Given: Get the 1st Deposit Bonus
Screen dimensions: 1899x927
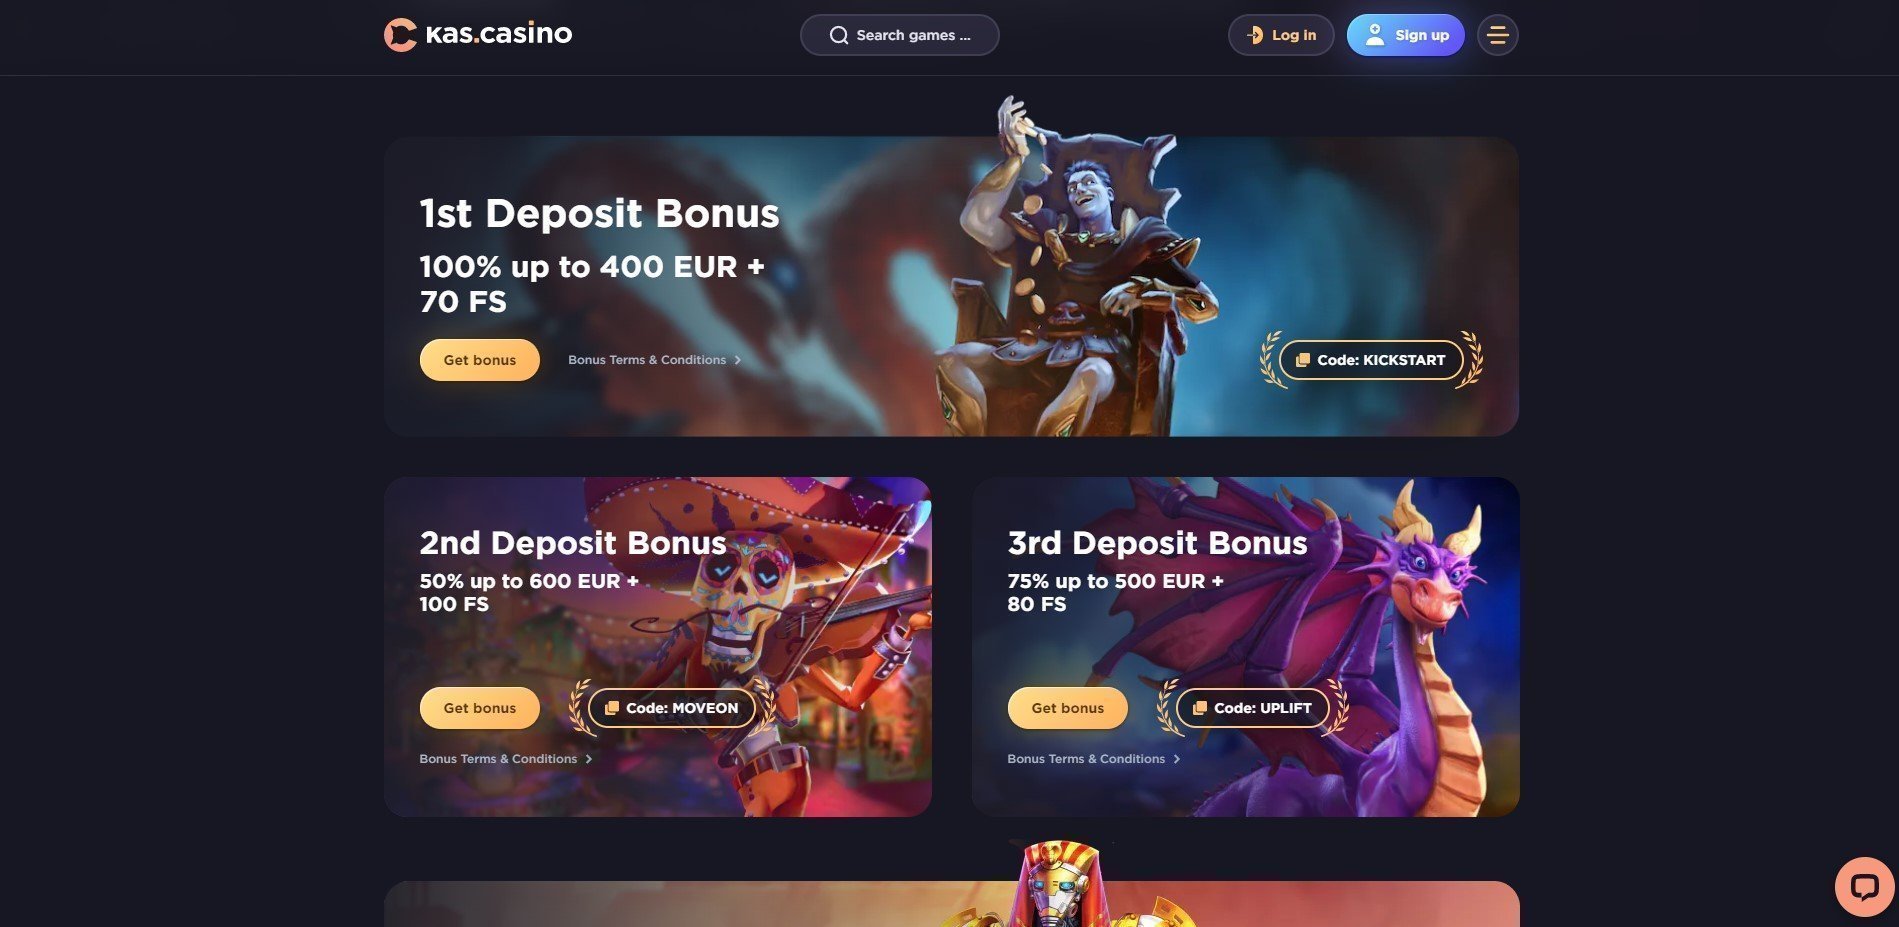Looking at the screenshot, I should click(x=480, y=360).
